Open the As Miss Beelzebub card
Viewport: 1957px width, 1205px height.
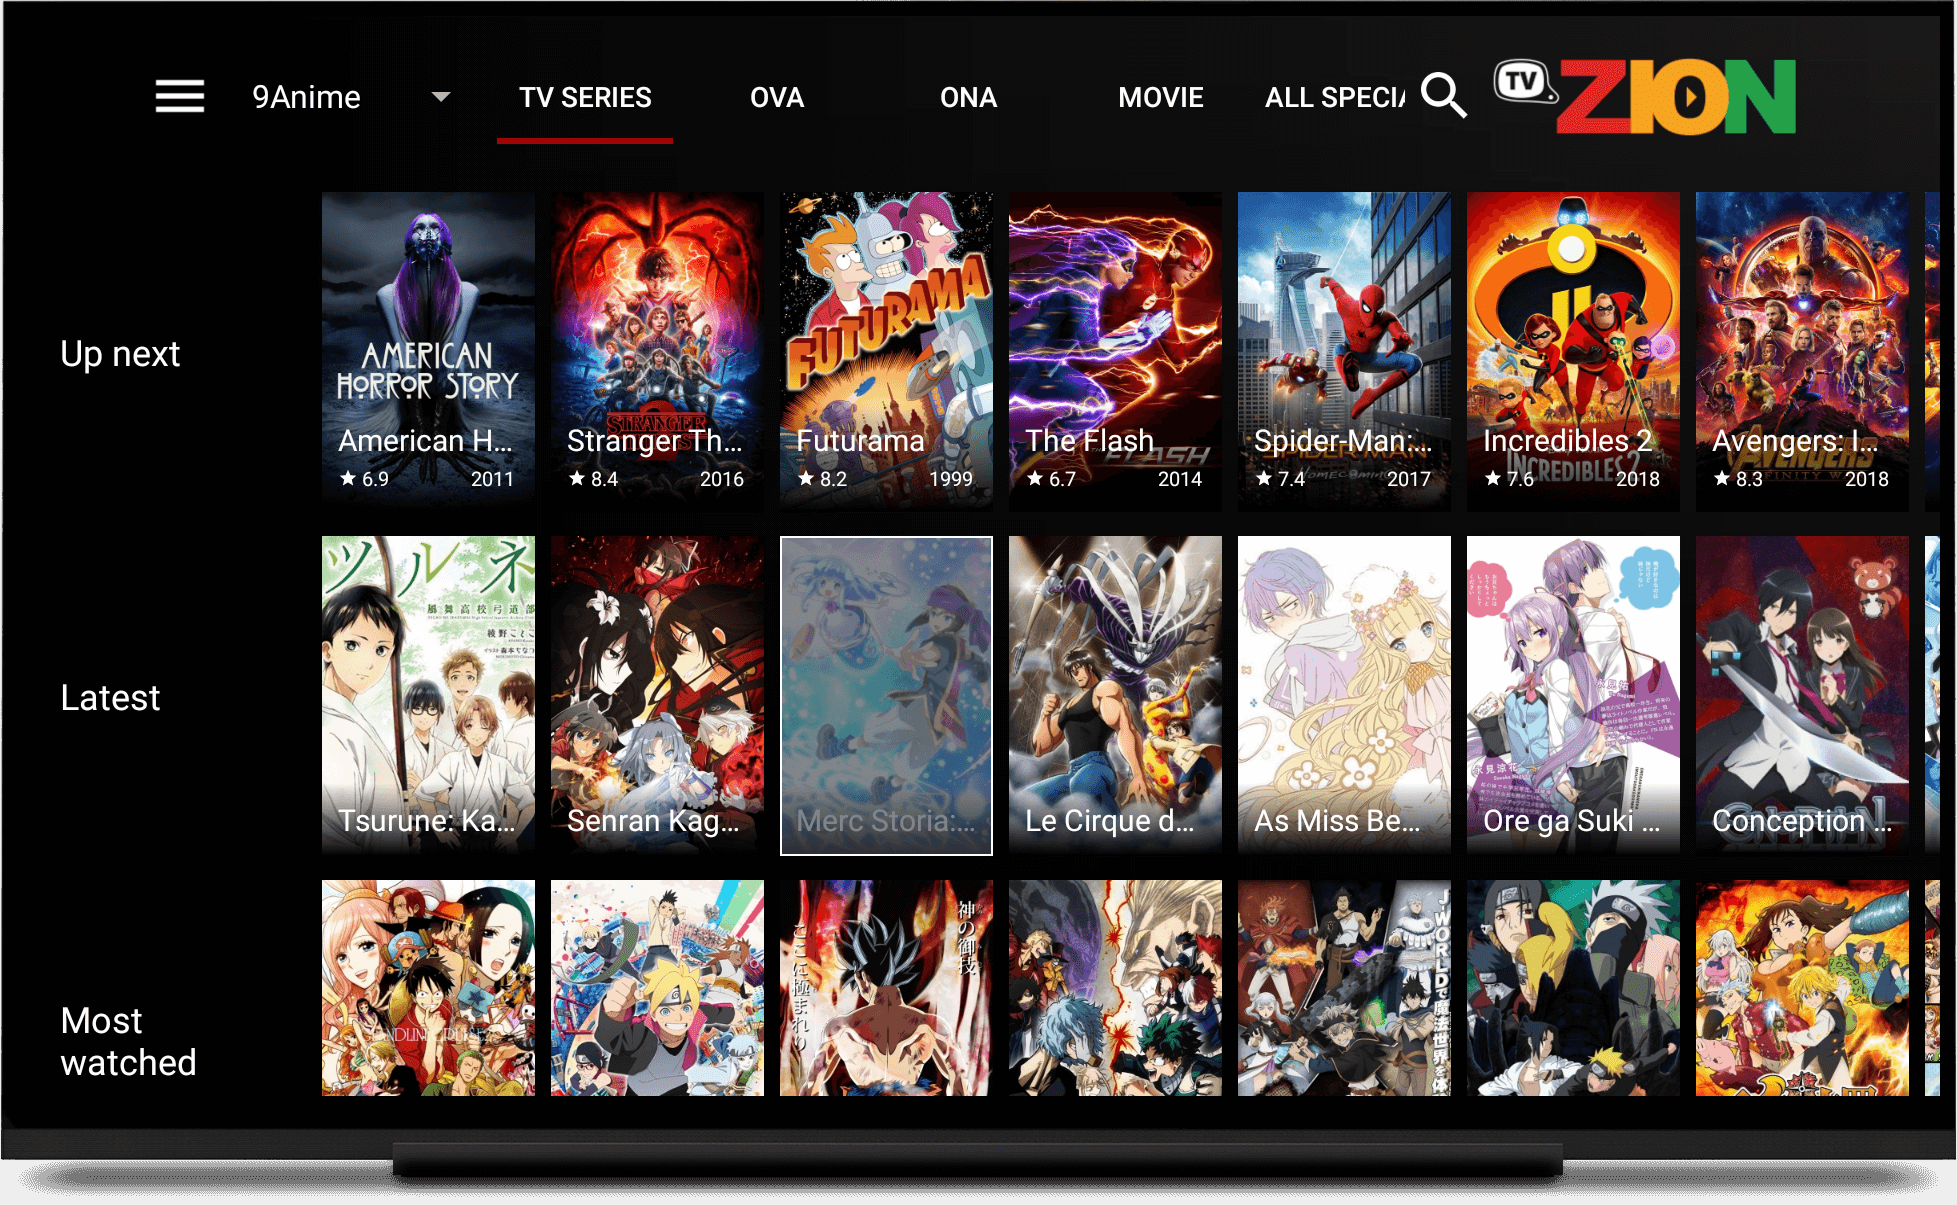(x=1344, y=695)
